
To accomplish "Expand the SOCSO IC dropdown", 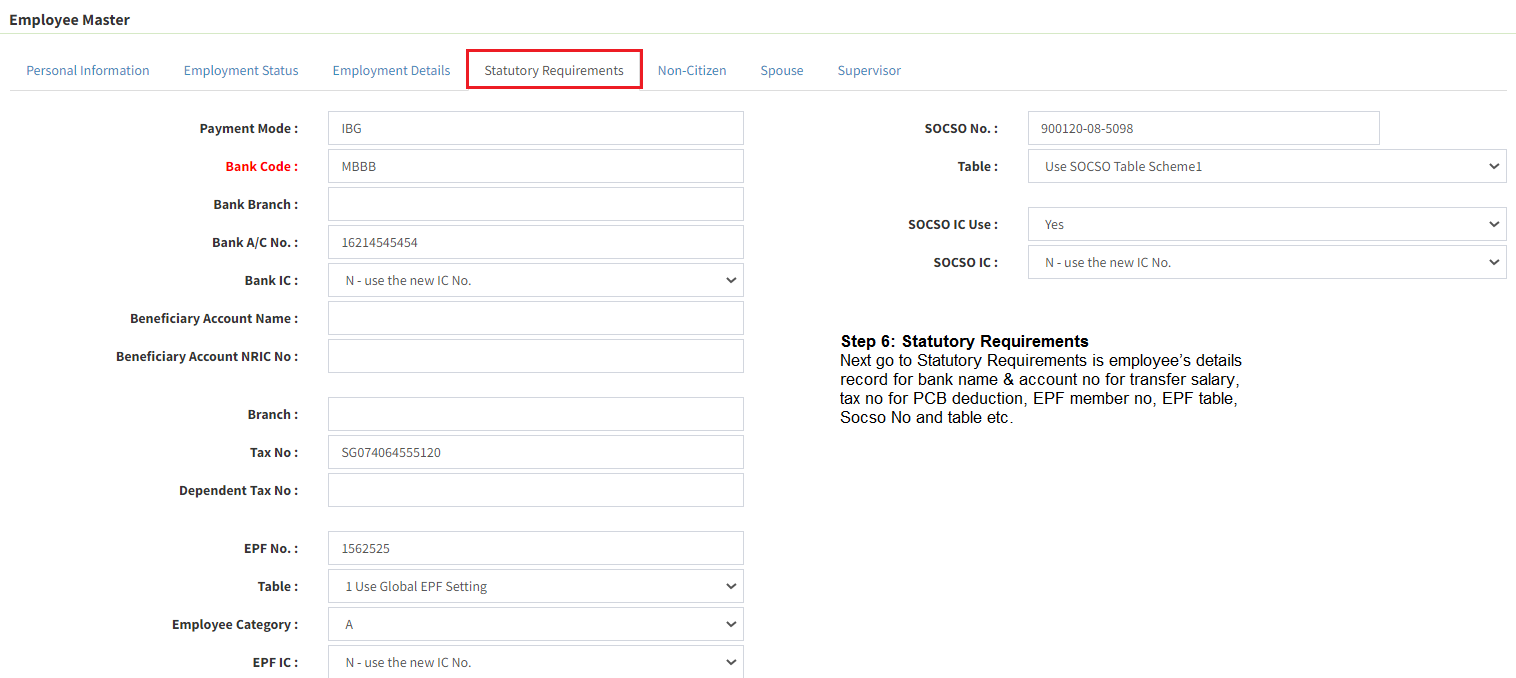I will tap(1266, 262).
